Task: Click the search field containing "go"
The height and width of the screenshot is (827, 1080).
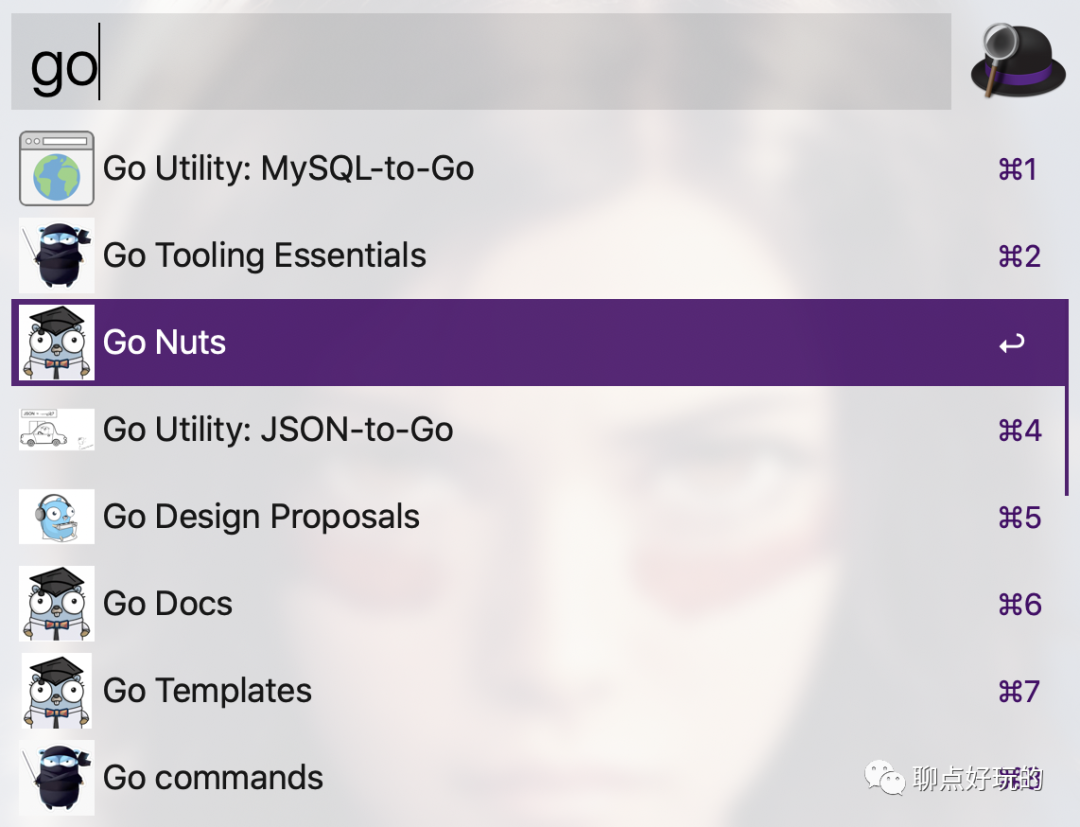Action: (481, 61)
